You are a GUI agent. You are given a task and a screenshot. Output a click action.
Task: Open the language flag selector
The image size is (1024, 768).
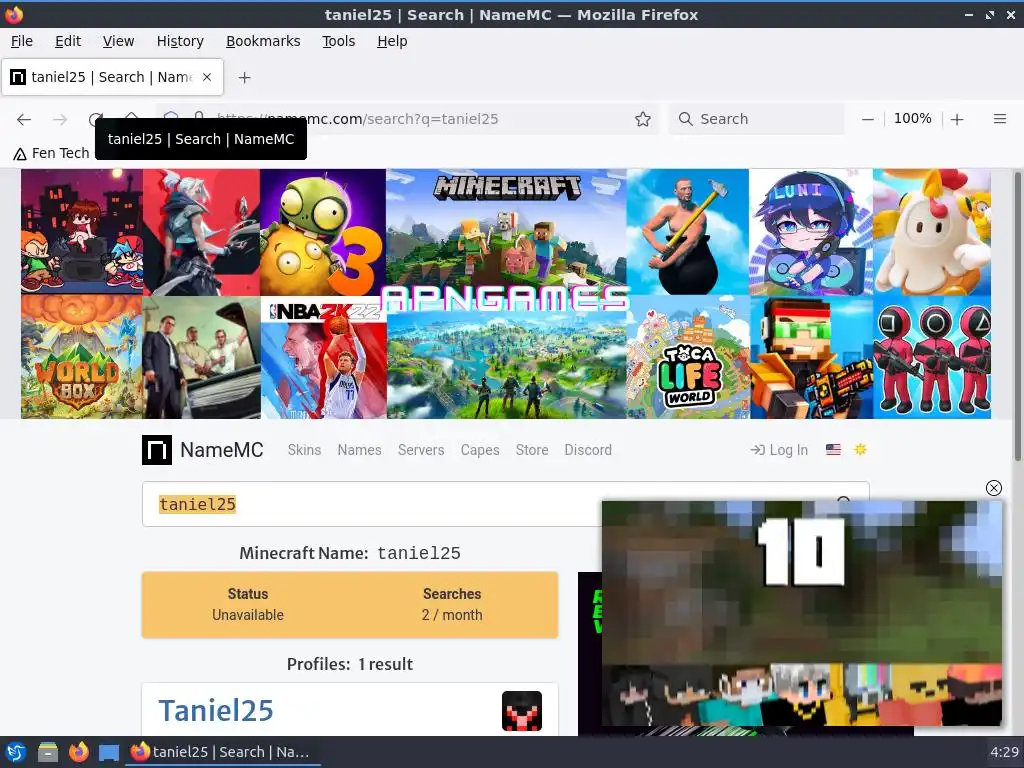[833, 449]
